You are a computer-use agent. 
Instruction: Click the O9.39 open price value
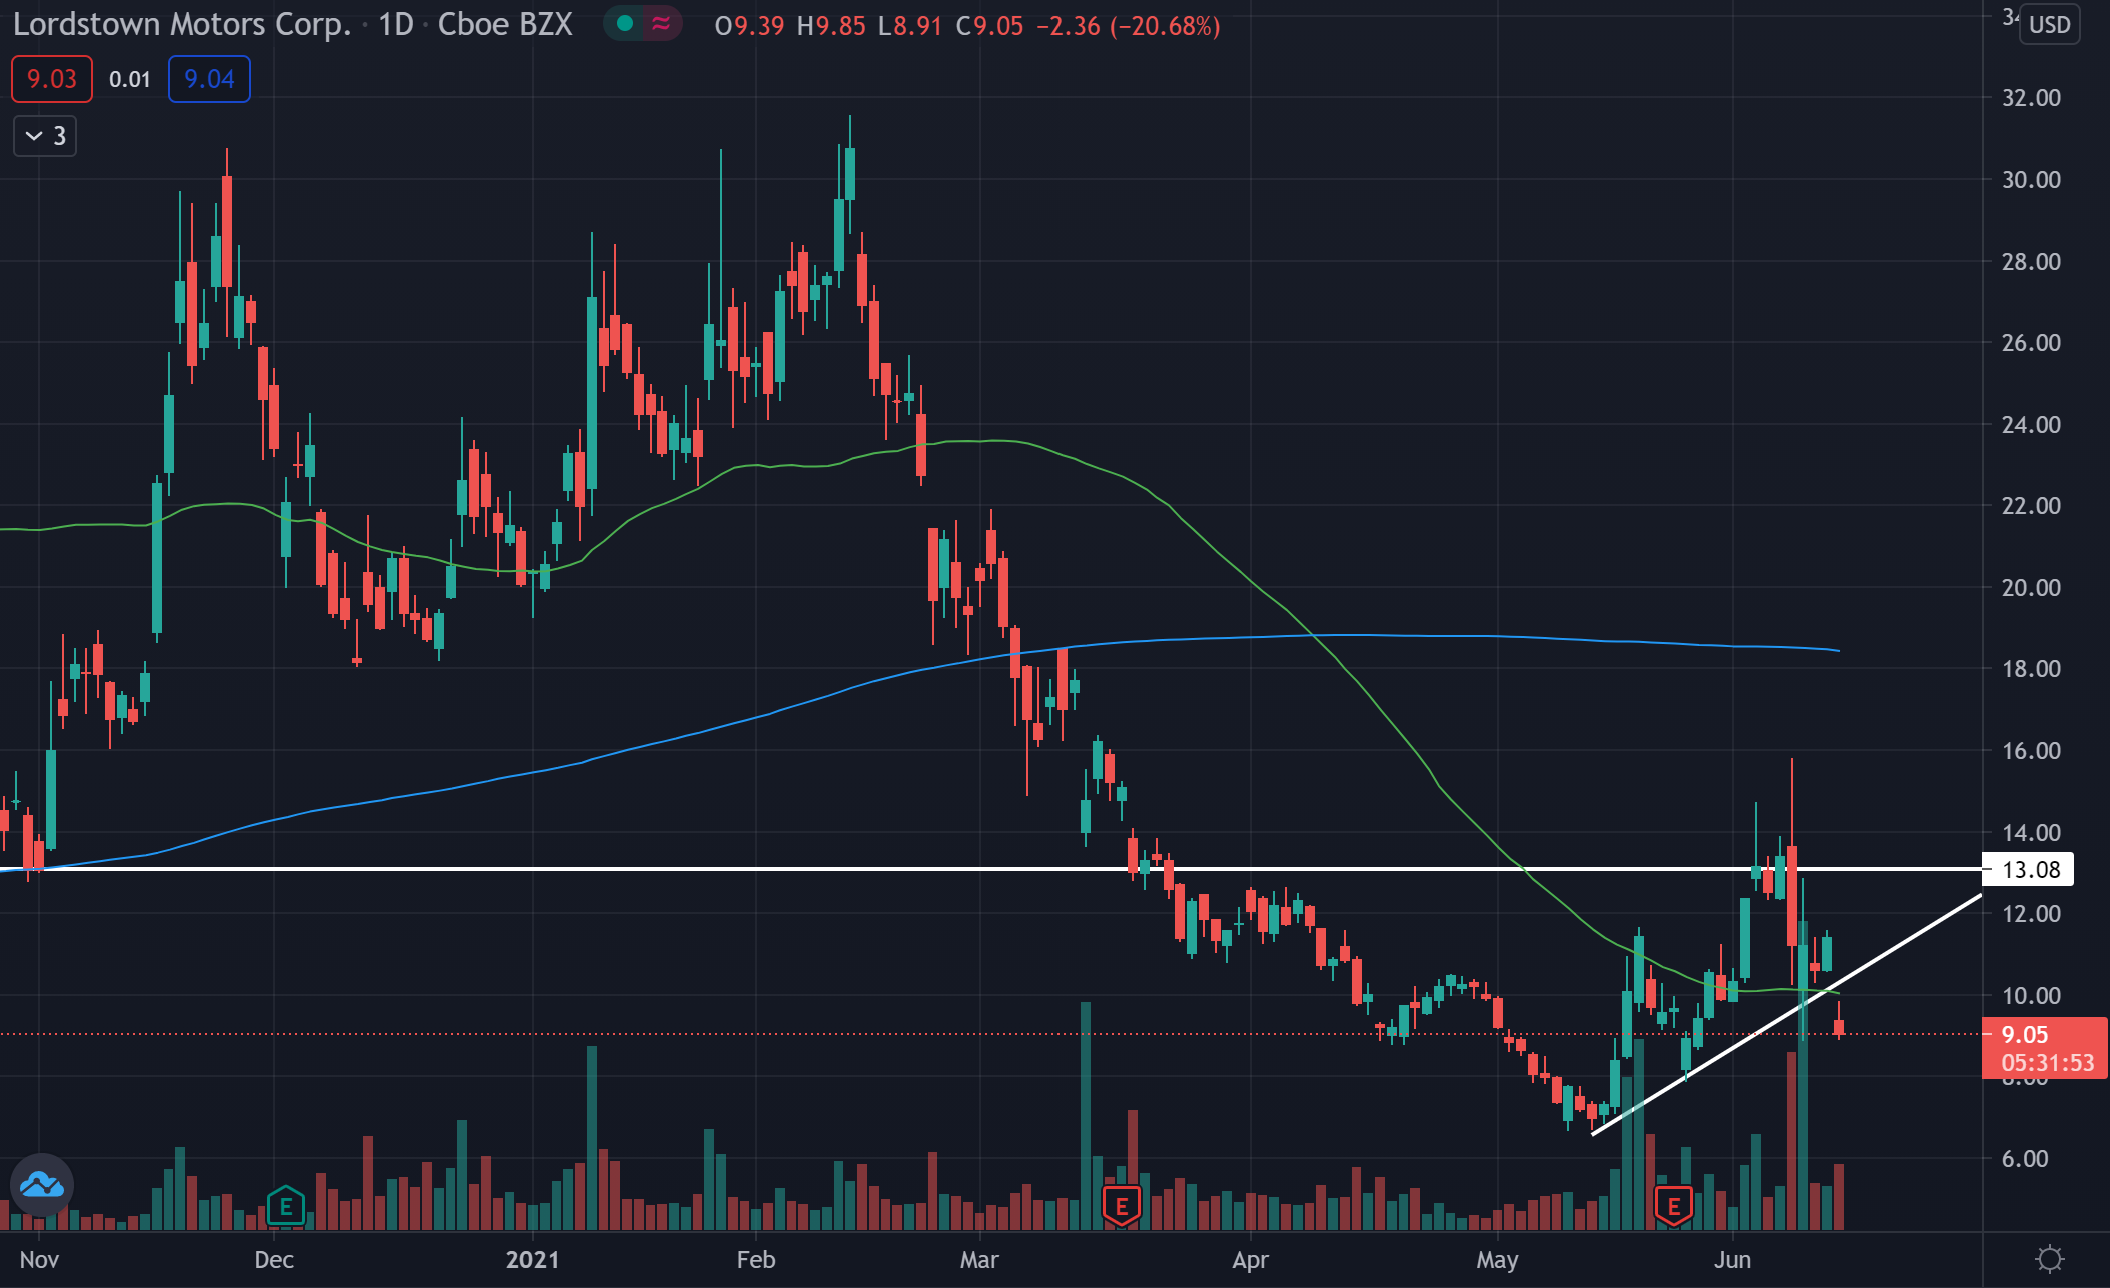(x=750, y=26)
